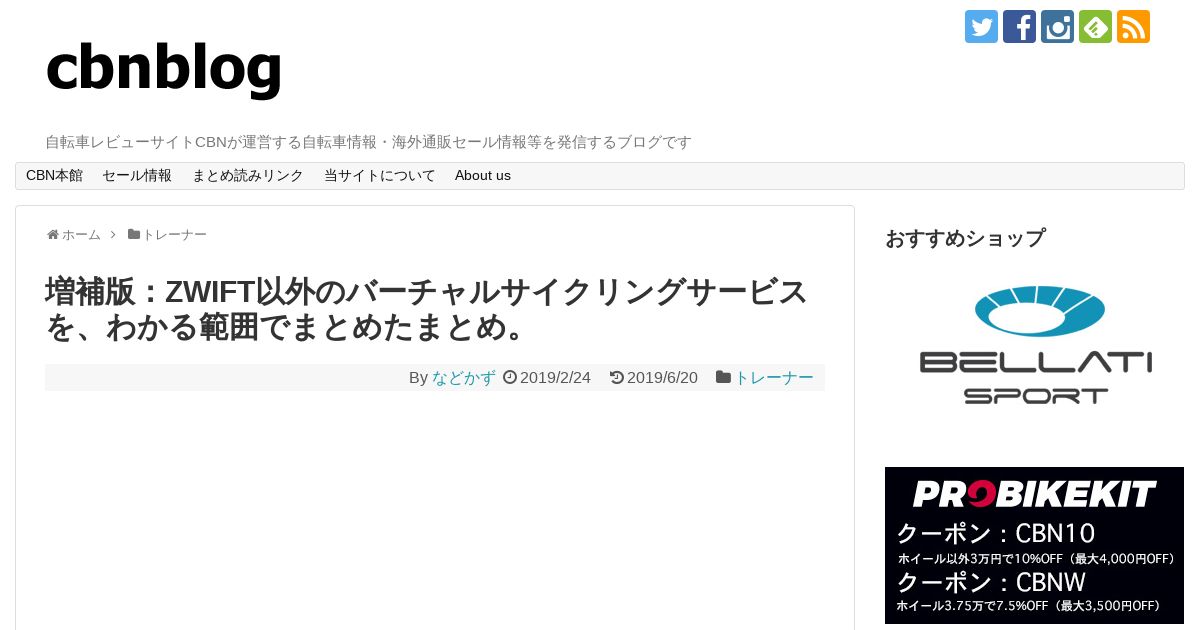Open the CBN本館 menu item
Image resolution: width=1200 pixels, height=630 pixels.
tap(54, 175)
